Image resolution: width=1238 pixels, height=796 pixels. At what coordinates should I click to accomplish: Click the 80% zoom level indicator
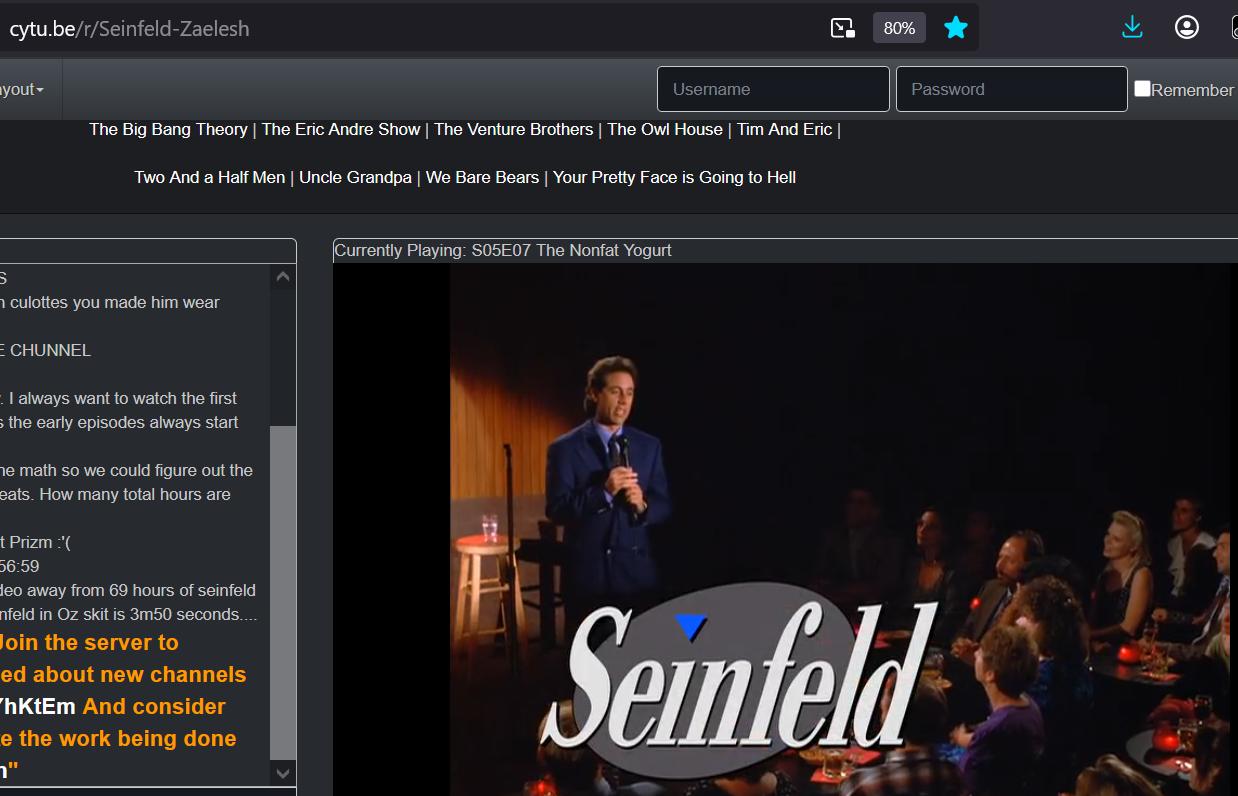(899, 28)
